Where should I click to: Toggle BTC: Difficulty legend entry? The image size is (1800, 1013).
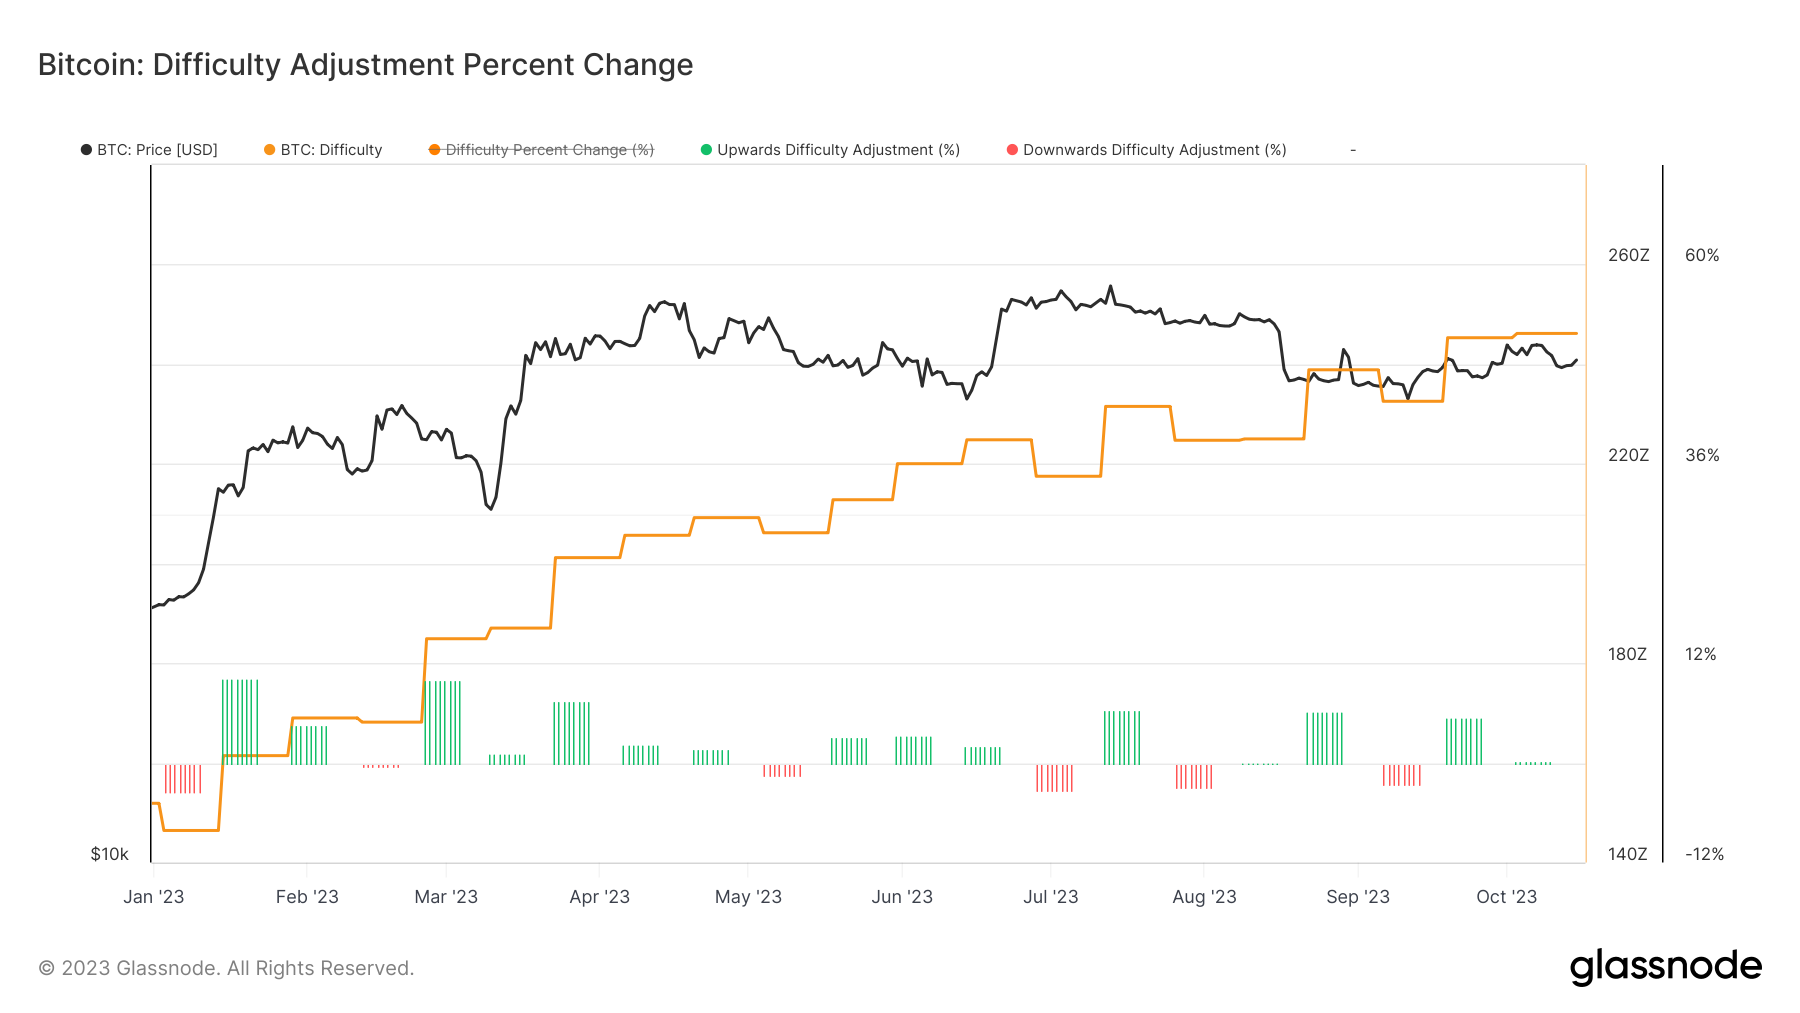[323, 150]
